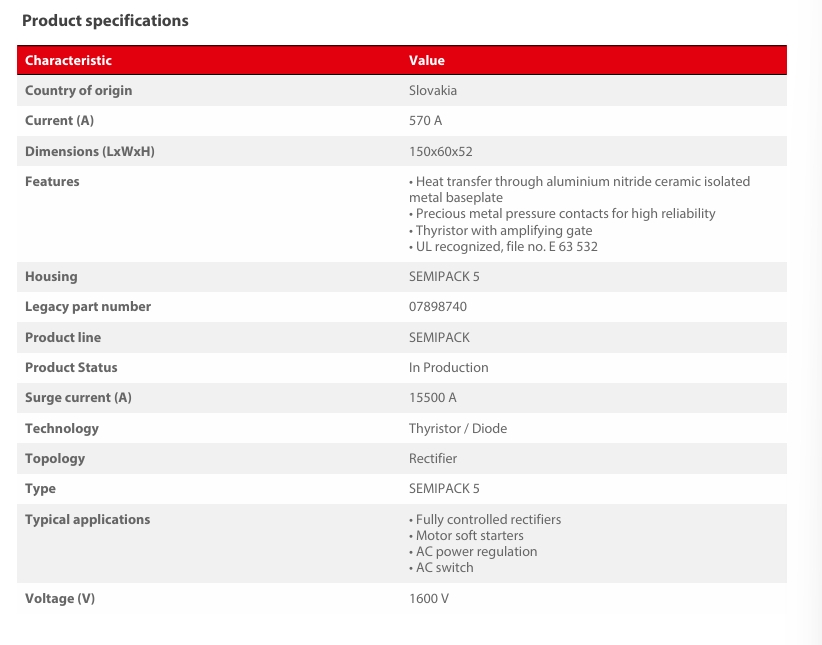Click the 570 A current value
This screenshot has height=645, width=822.
tap(425, 120)
